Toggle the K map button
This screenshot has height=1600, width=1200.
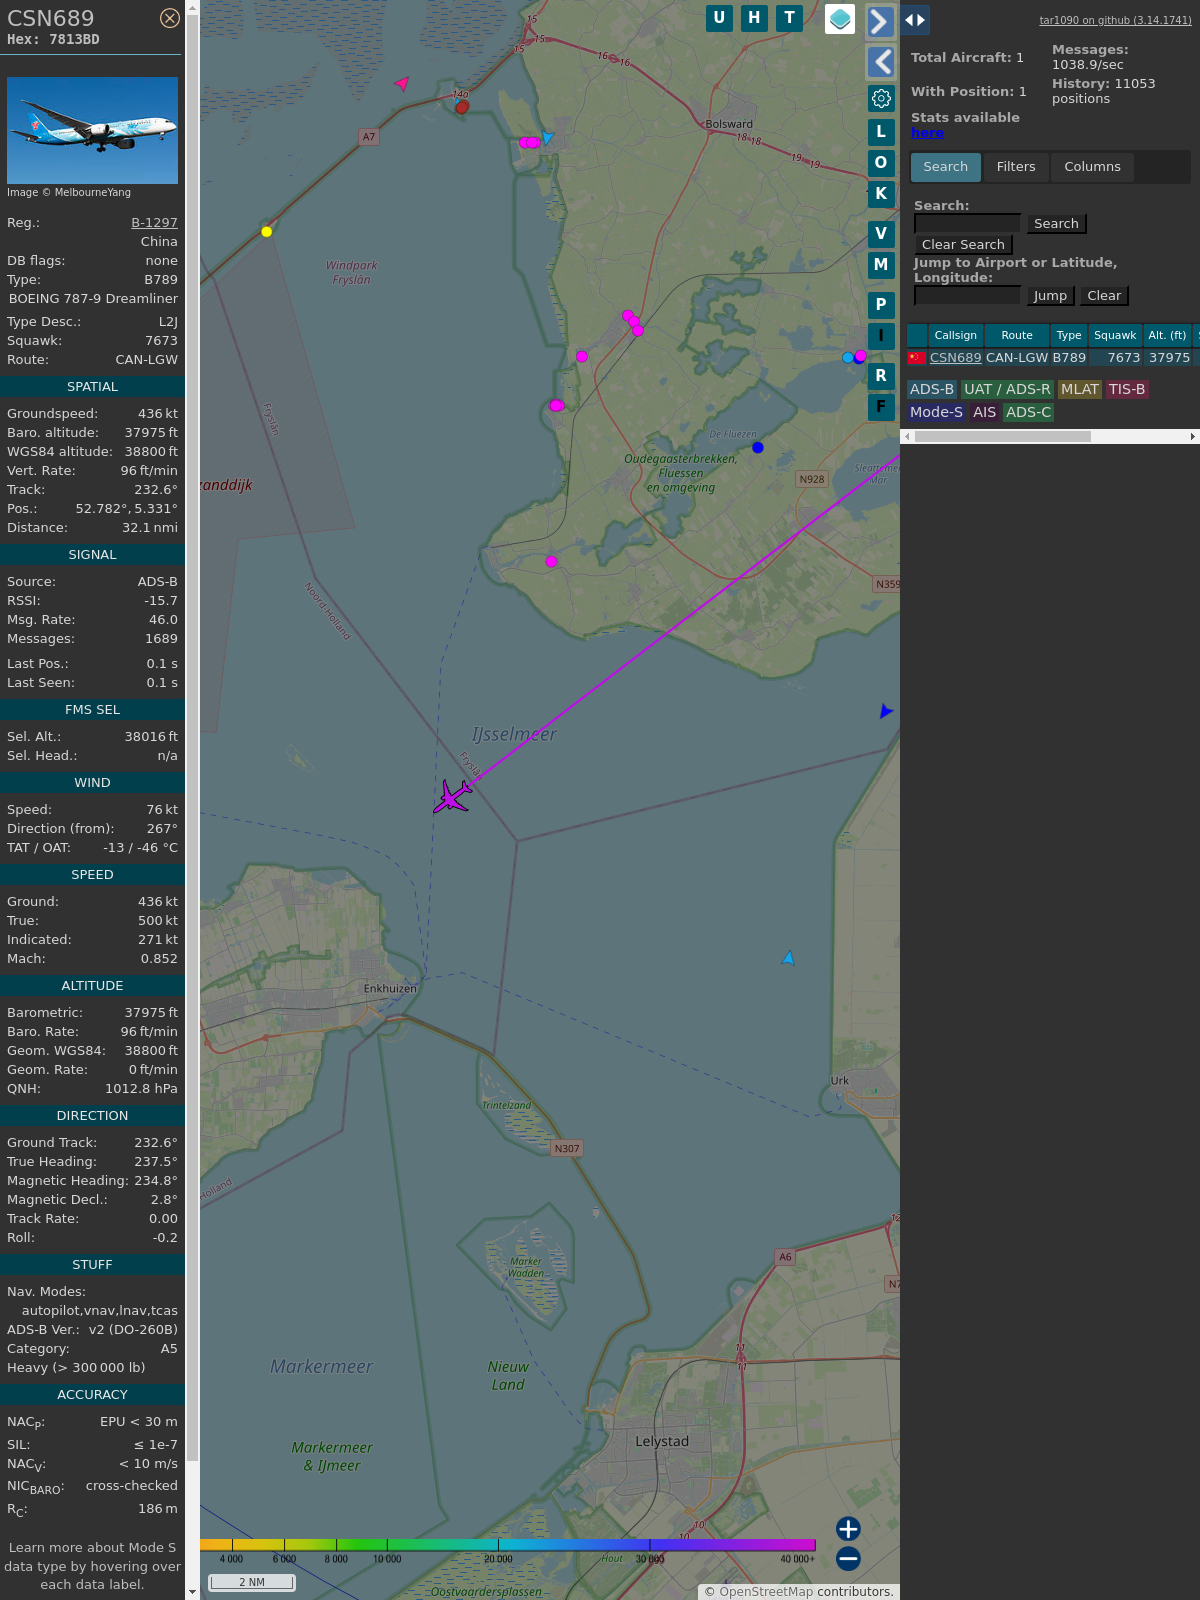(x=881, y=193)
